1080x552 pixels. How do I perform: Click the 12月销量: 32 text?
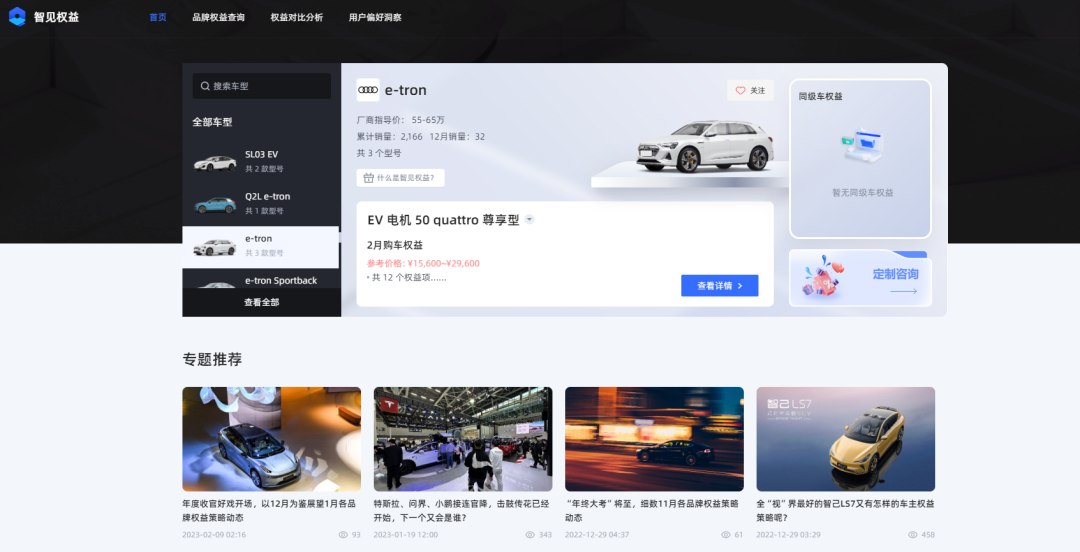(457, 136)
